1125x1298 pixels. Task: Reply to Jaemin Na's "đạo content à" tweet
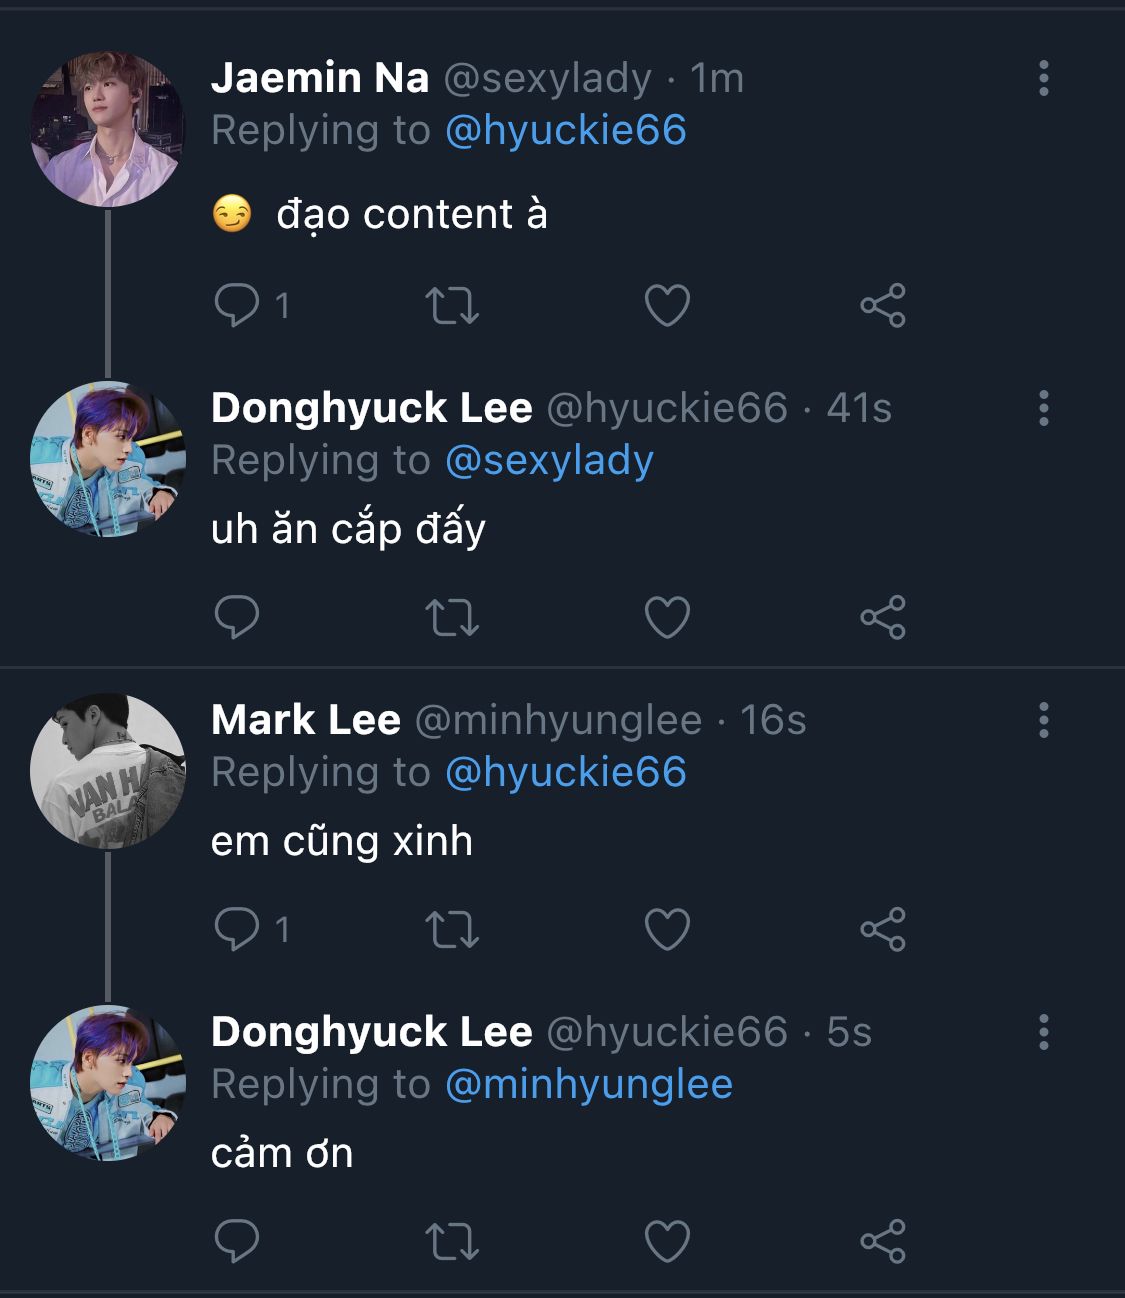click(237, 305)
